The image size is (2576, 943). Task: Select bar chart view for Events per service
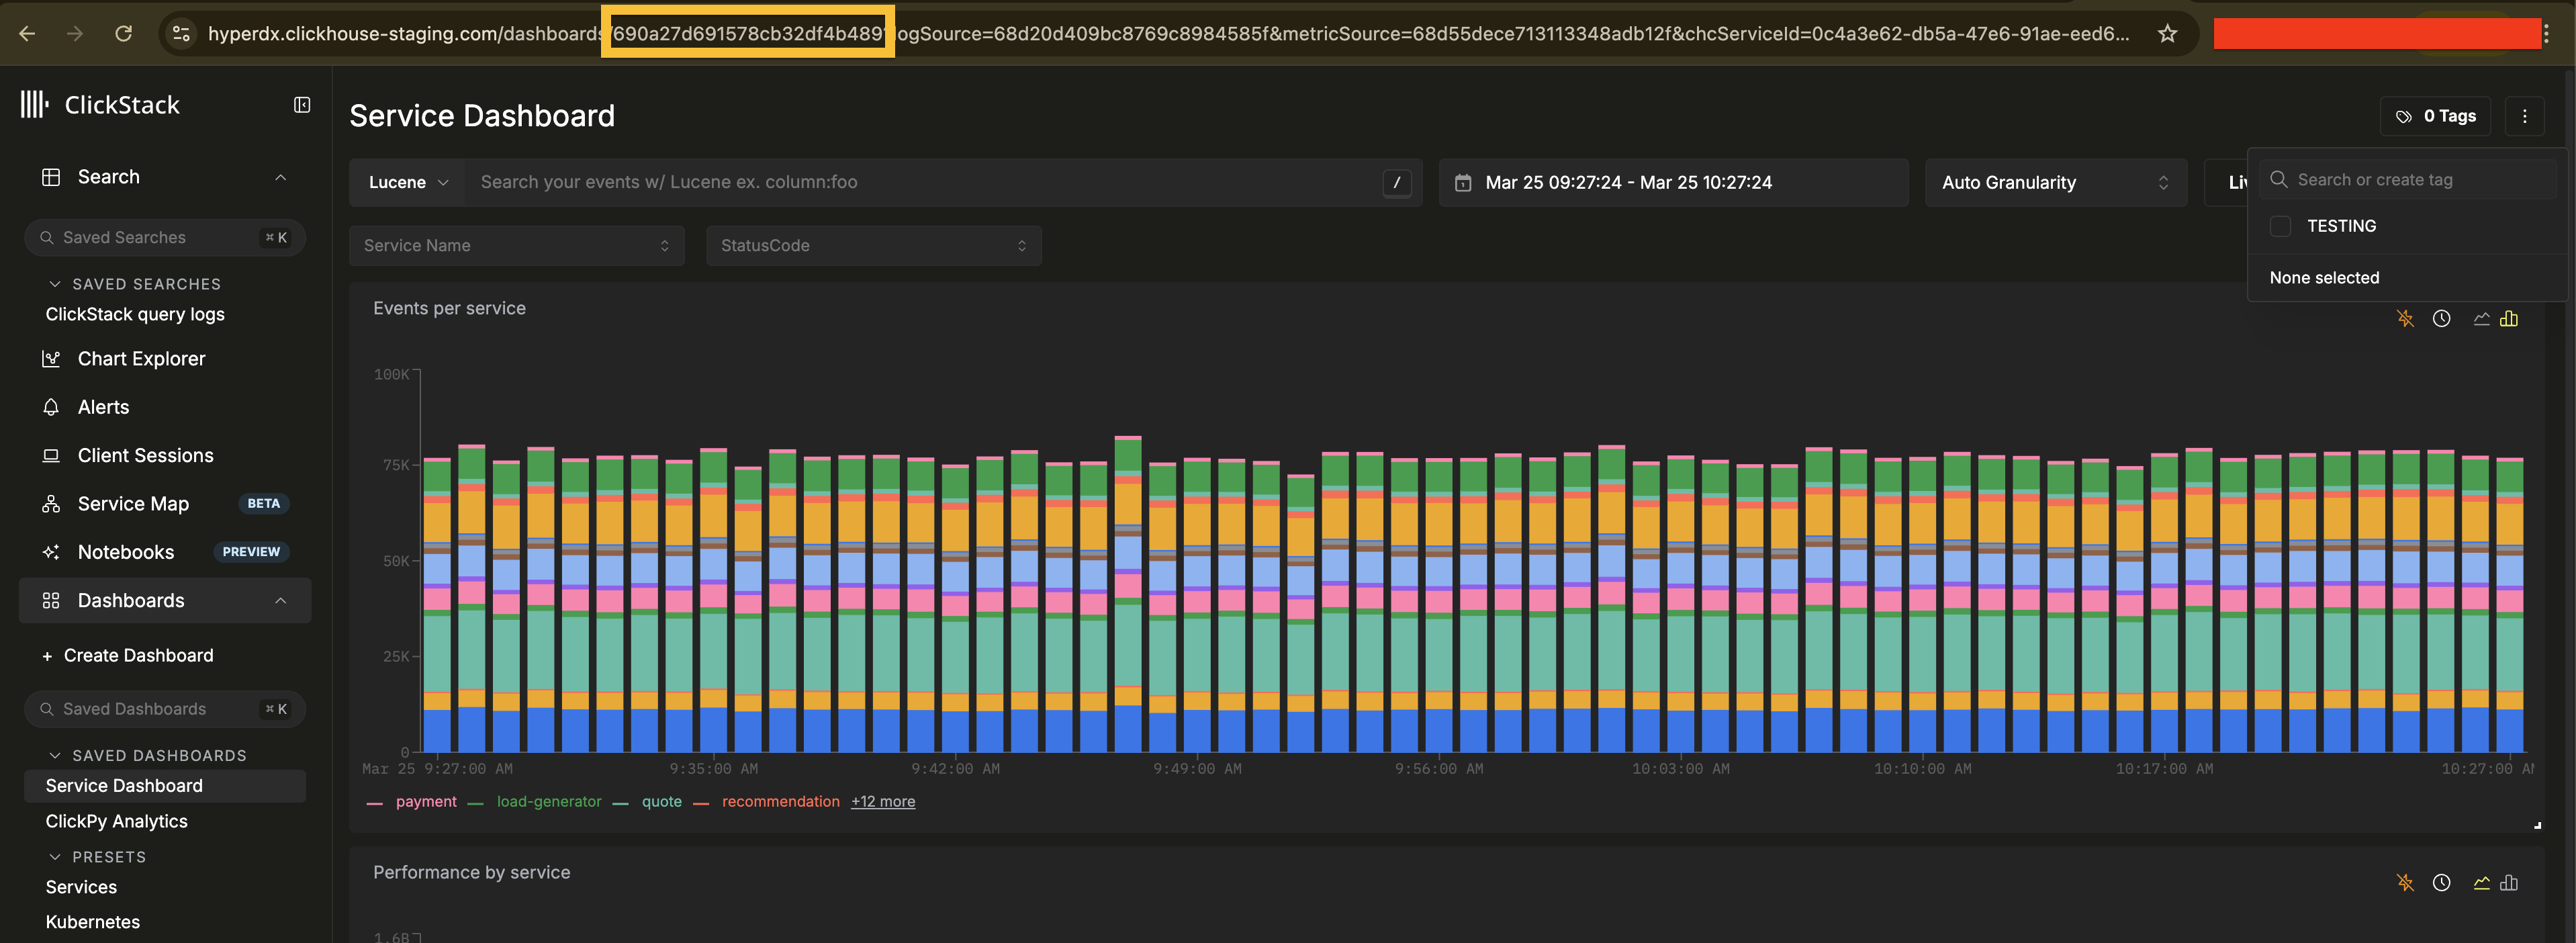tap(2509, 319)
